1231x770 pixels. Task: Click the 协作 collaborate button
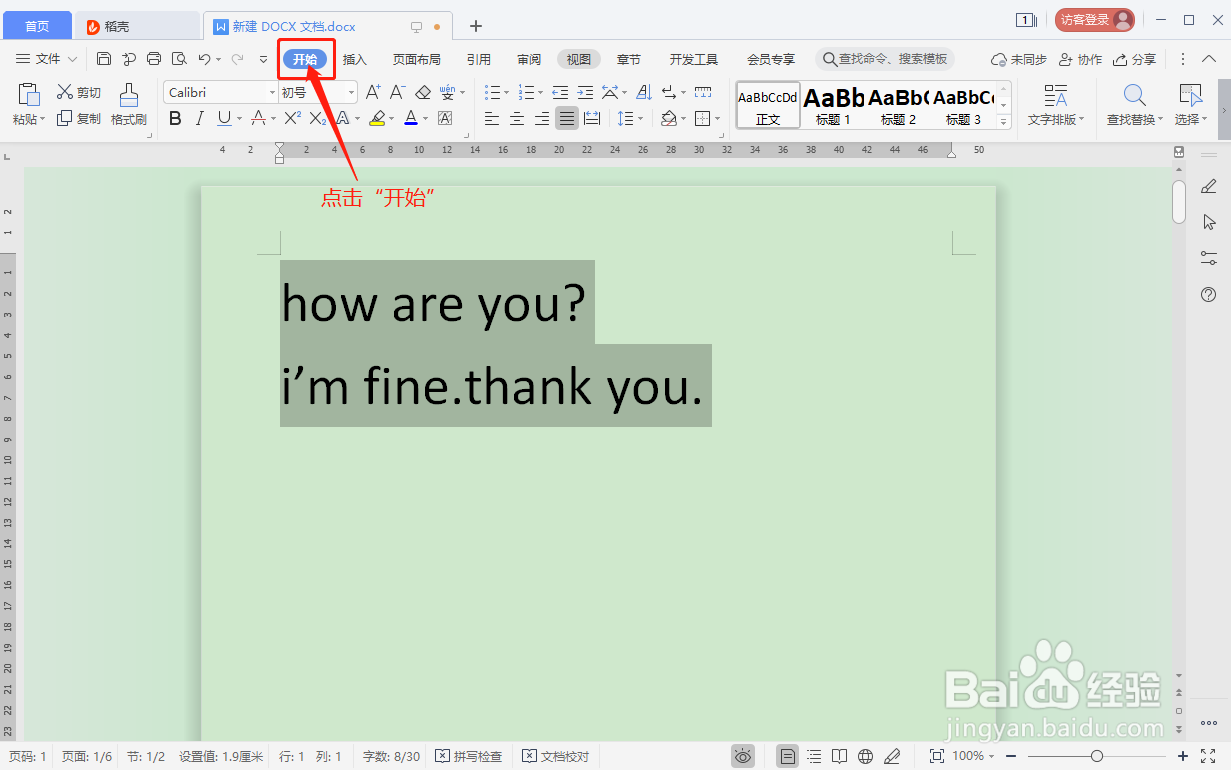(1080, 59)
